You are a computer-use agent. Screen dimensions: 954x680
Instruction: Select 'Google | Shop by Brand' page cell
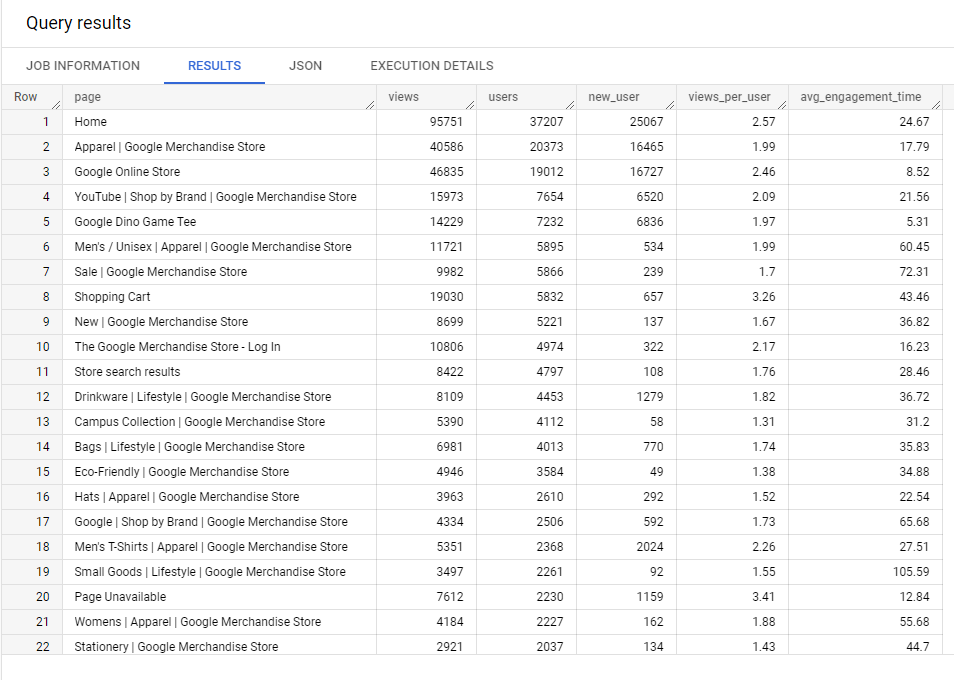220,521
